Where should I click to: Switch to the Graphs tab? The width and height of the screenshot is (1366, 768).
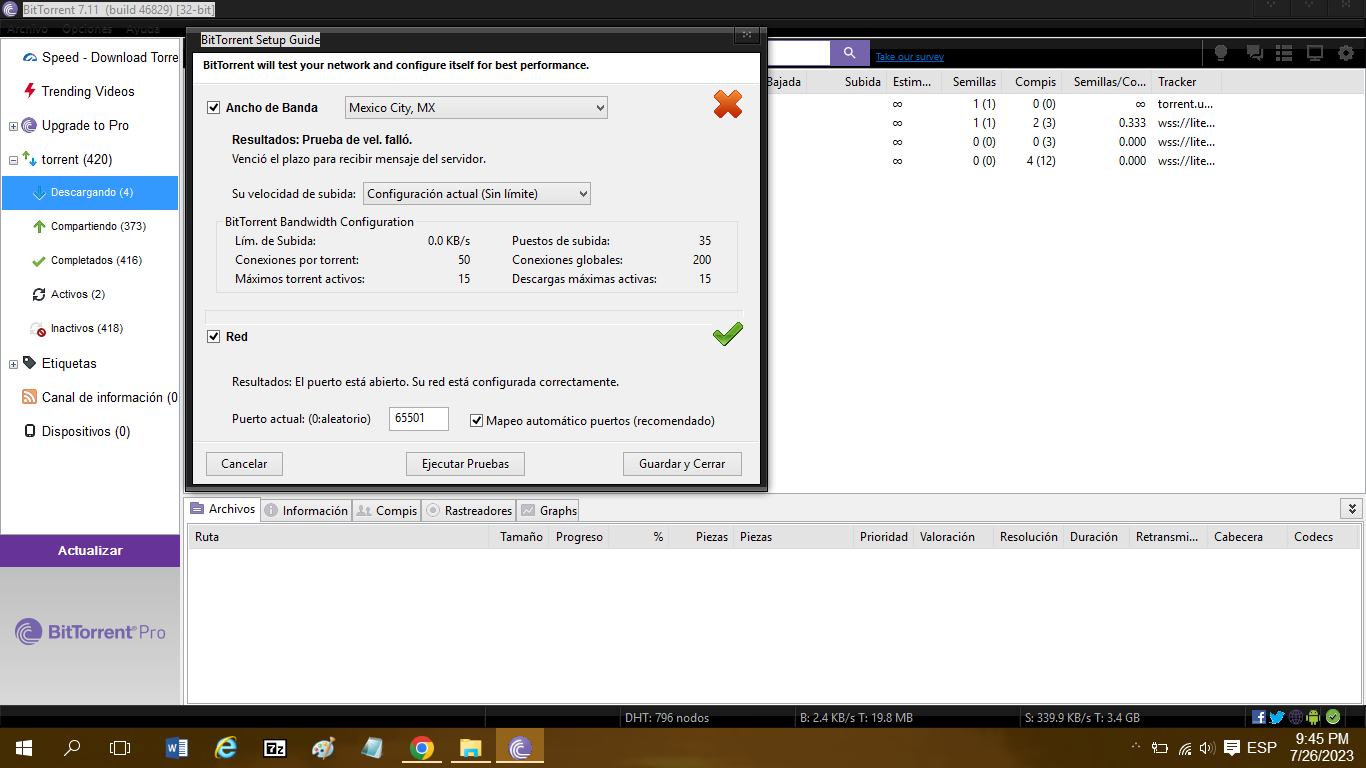click(548, 510)
